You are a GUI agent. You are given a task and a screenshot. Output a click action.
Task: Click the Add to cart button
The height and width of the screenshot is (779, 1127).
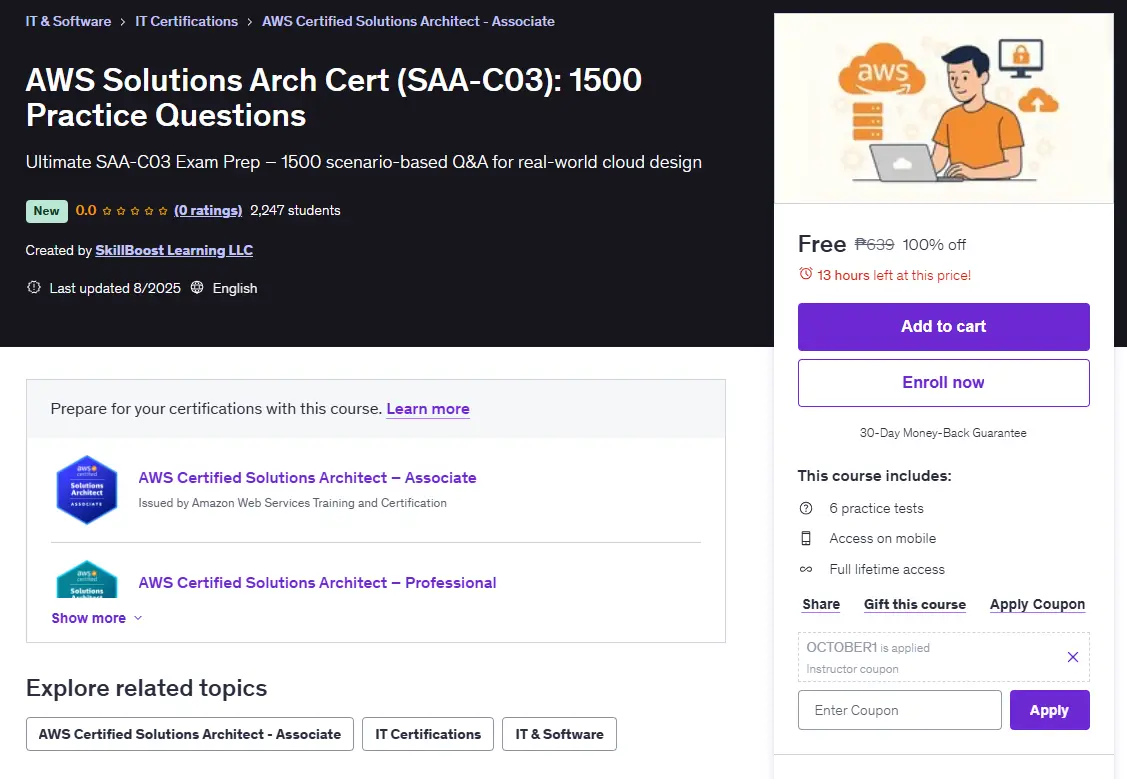943,327
